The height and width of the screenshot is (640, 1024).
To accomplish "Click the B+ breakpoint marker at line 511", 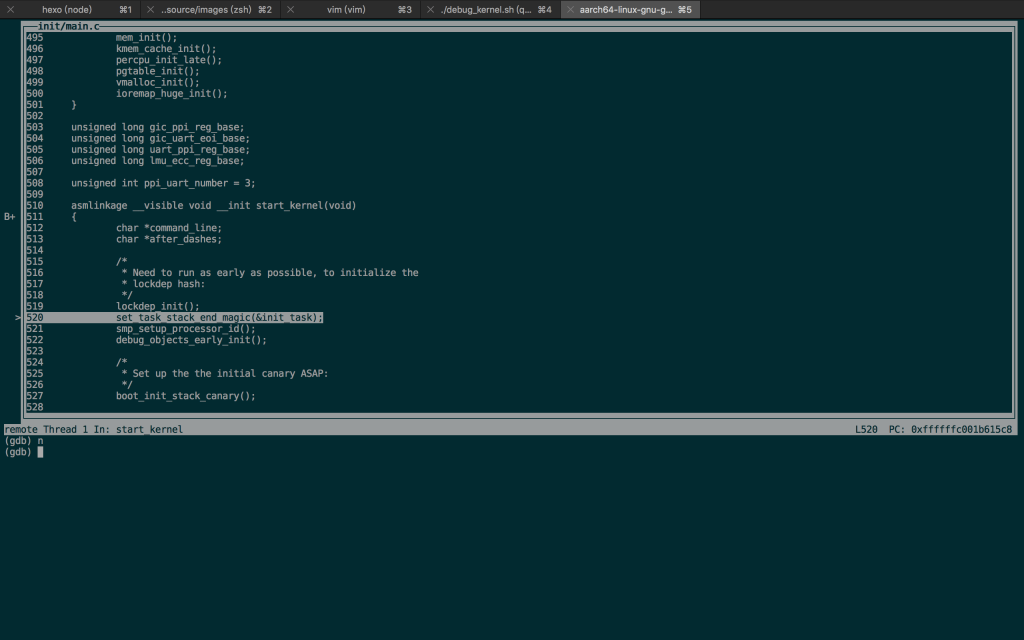I will (x=10, y=217).
